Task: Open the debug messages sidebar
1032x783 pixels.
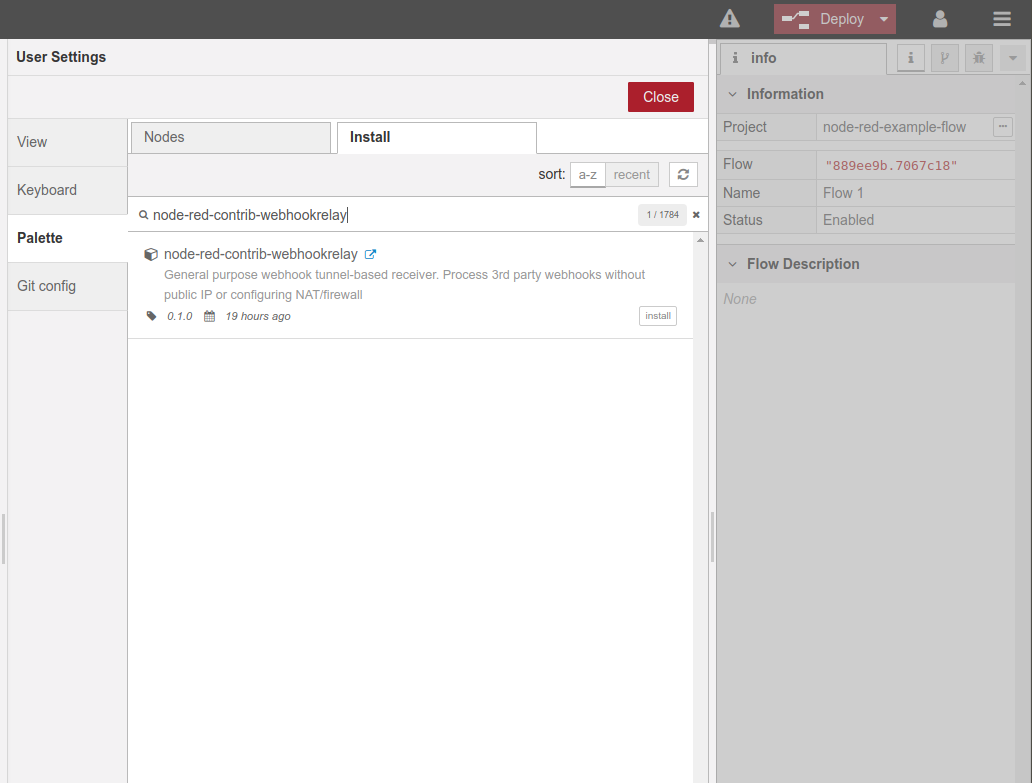Action: tap(978, 58)
